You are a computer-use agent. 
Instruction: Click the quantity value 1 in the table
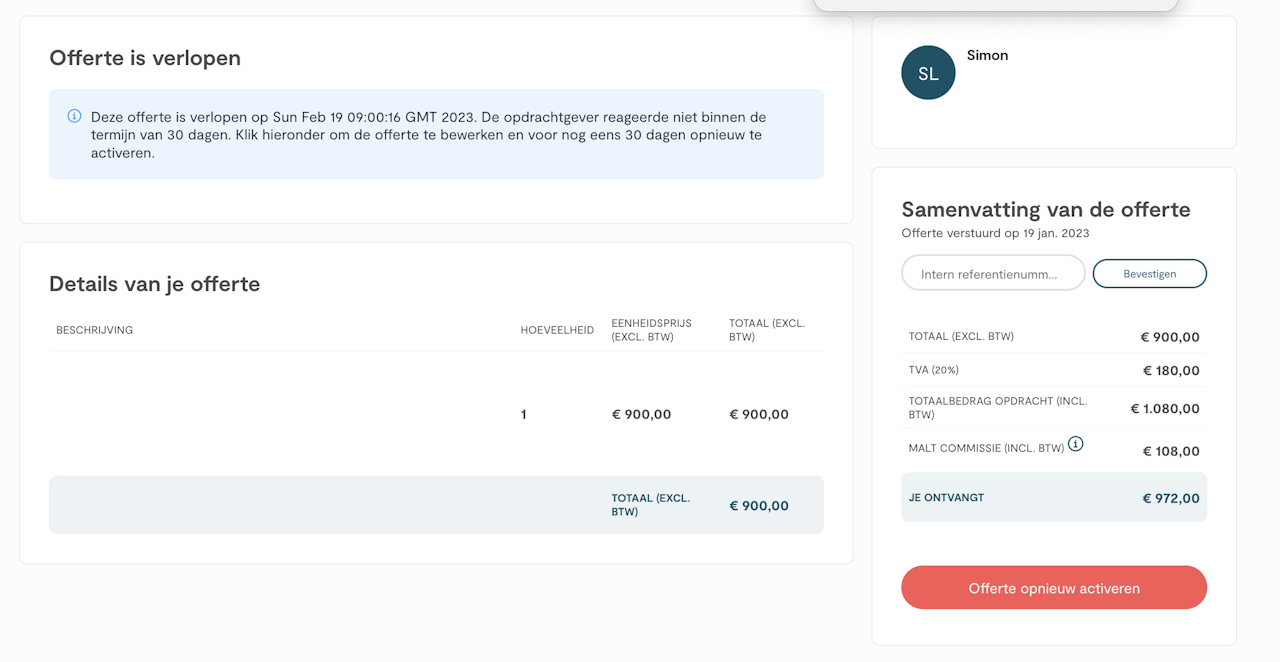click(x=524, y=414)
